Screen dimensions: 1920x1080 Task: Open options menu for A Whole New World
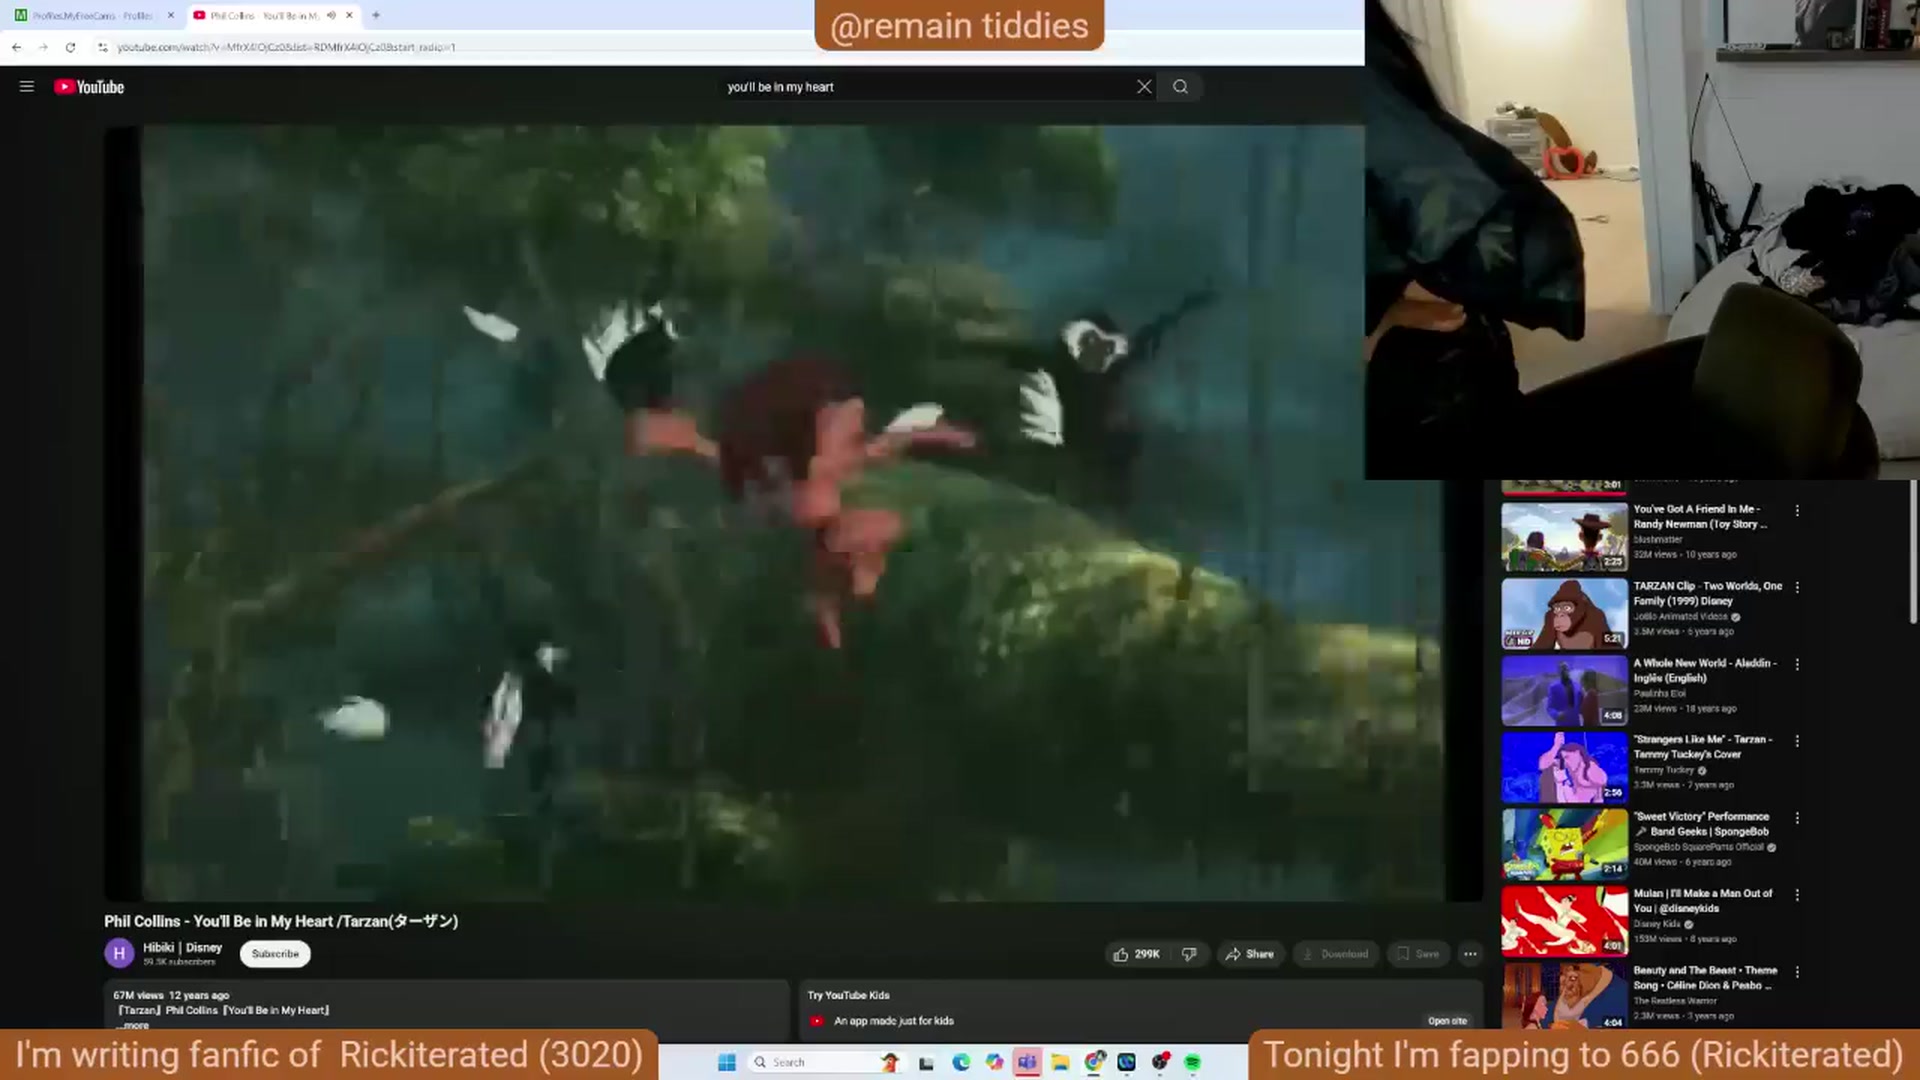click(x=1797, y=665)
